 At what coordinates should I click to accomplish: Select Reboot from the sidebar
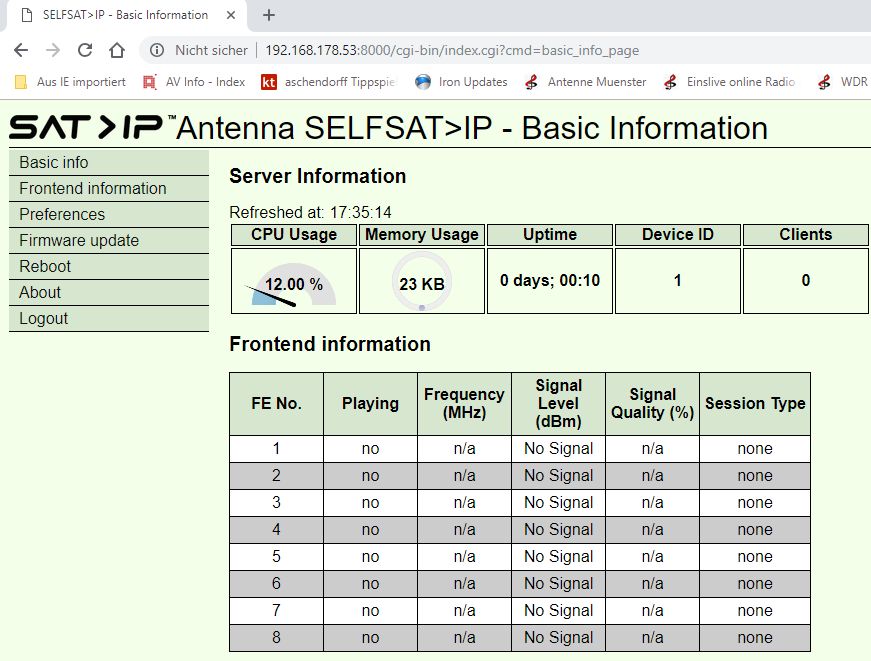(45, 266)
